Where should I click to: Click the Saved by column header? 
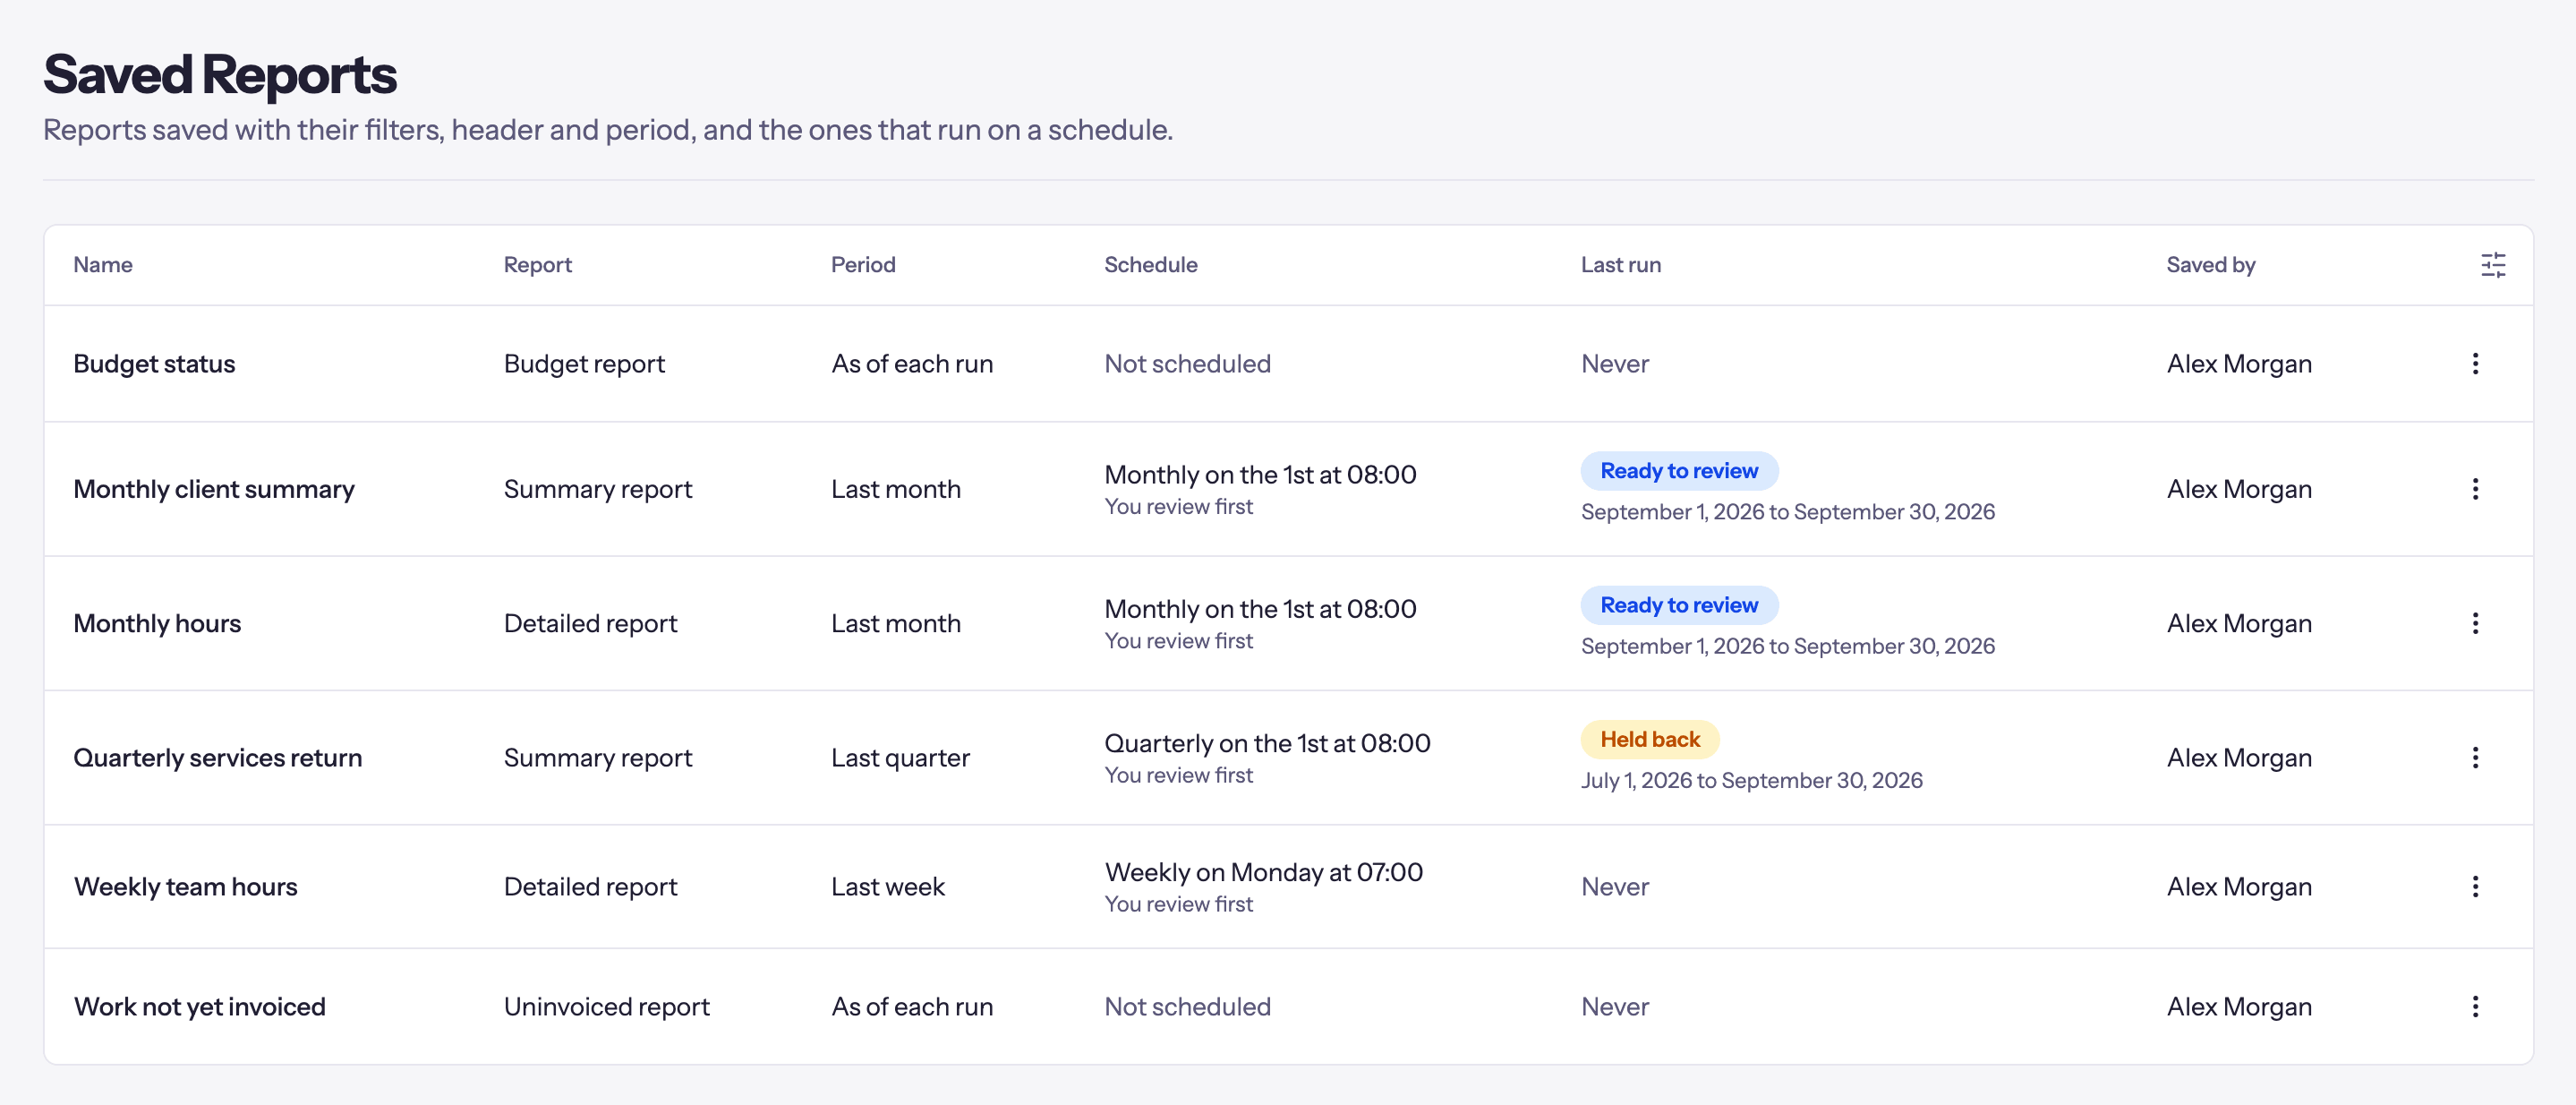tap(2211, 265)
